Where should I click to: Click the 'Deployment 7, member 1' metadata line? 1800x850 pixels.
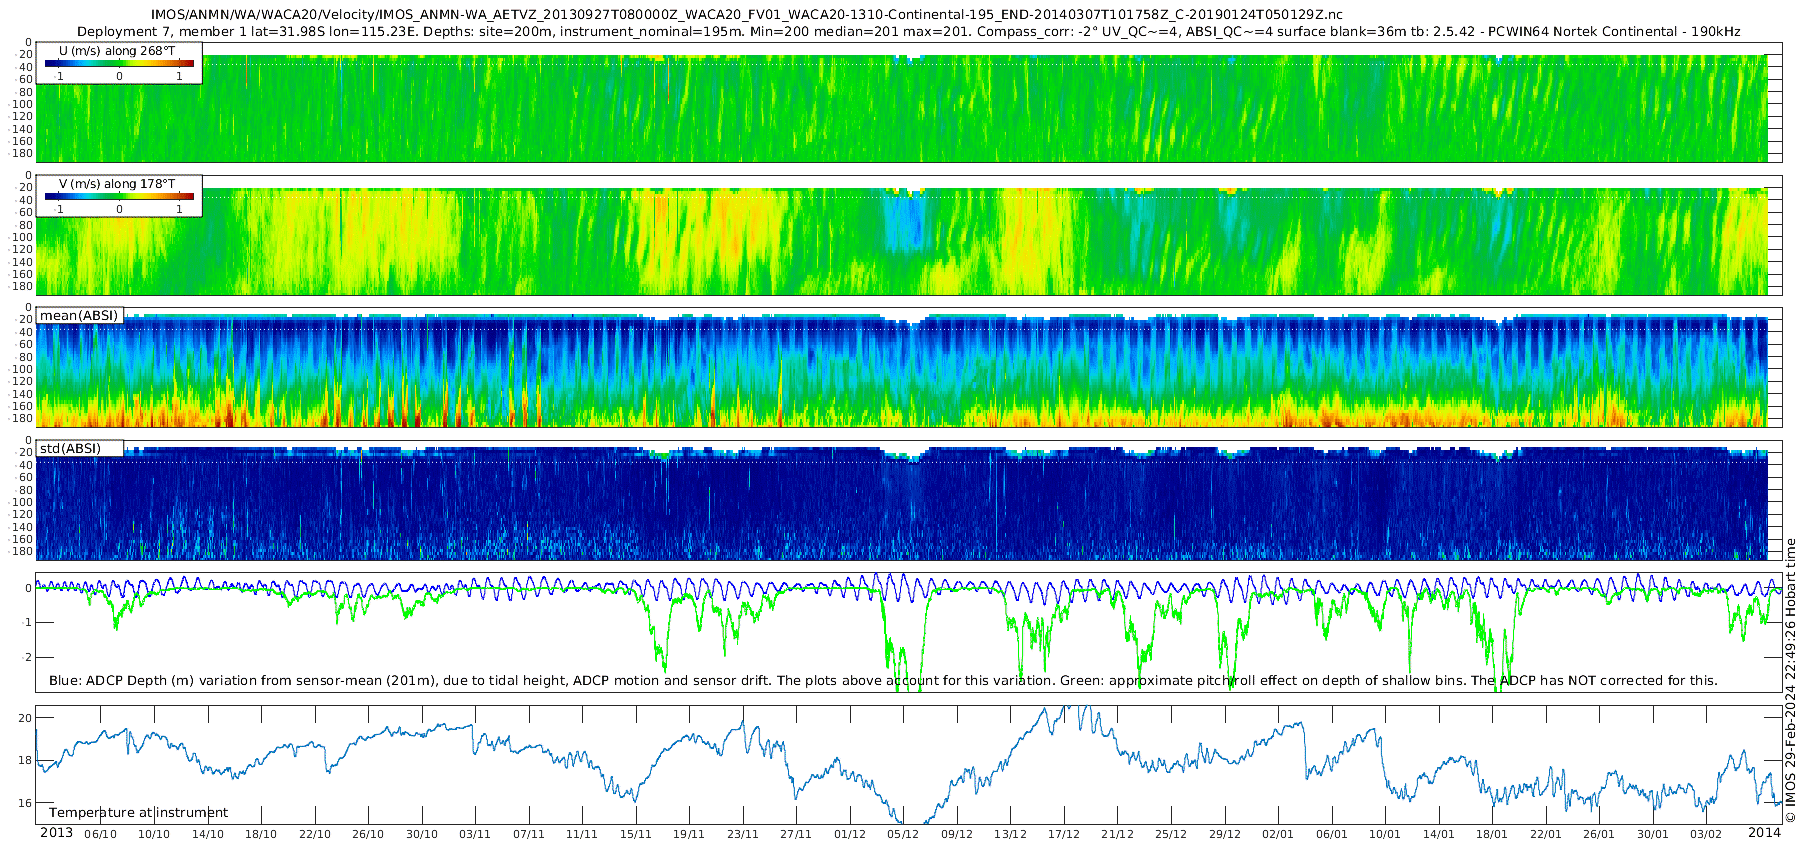pos(908,32)
